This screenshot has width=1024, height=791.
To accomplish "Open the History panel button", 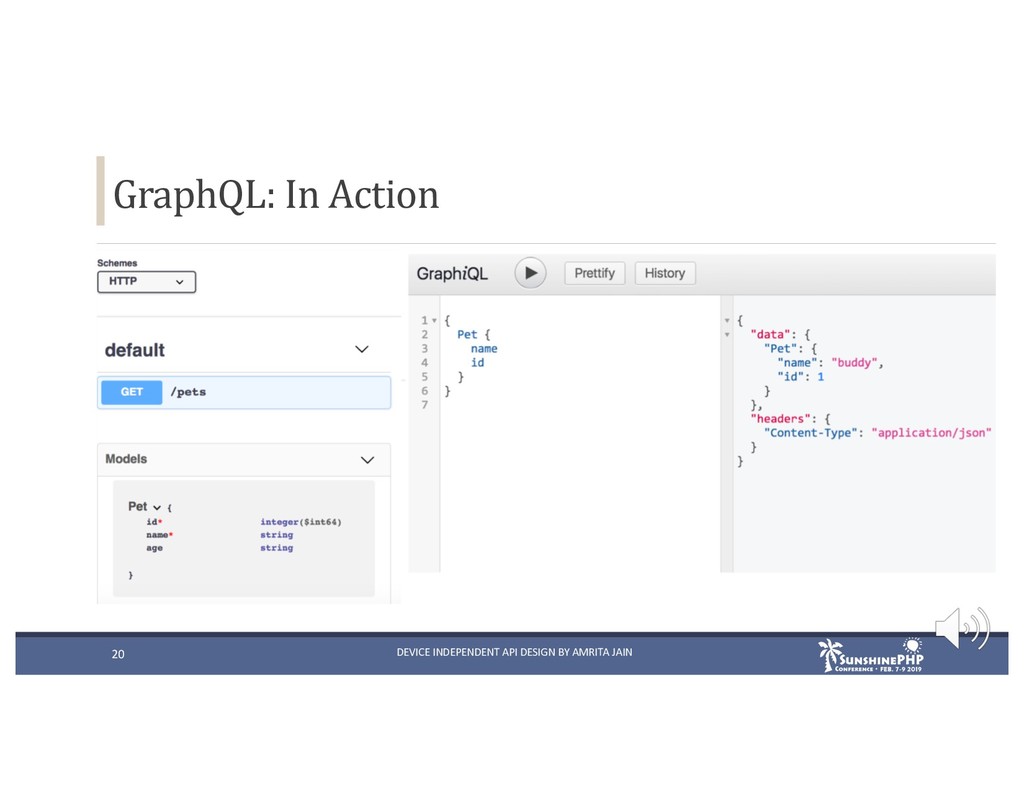I will (665, 273).
